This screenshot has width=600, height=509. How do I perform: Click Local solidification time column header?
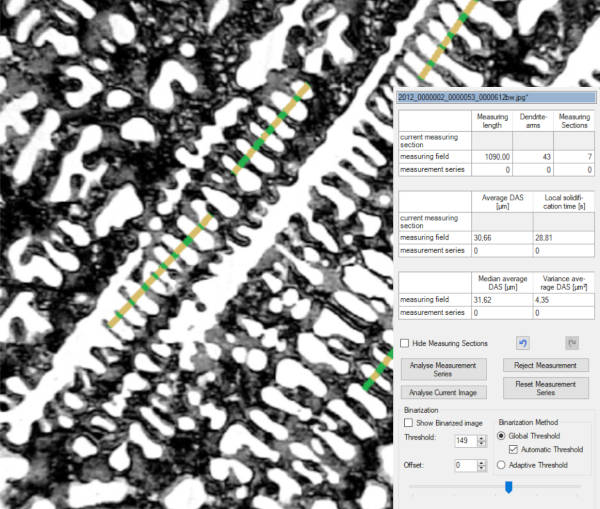pyautogui.click(x=564, y=202)
